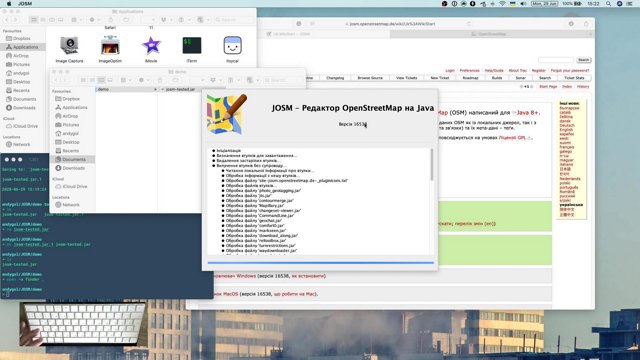
Task: Open the ImageOptim app icon
Action: [110, 45]
